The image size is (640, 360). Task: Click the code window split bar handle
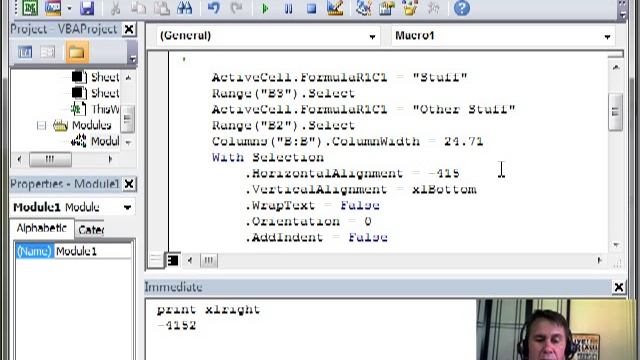(616, 54)
